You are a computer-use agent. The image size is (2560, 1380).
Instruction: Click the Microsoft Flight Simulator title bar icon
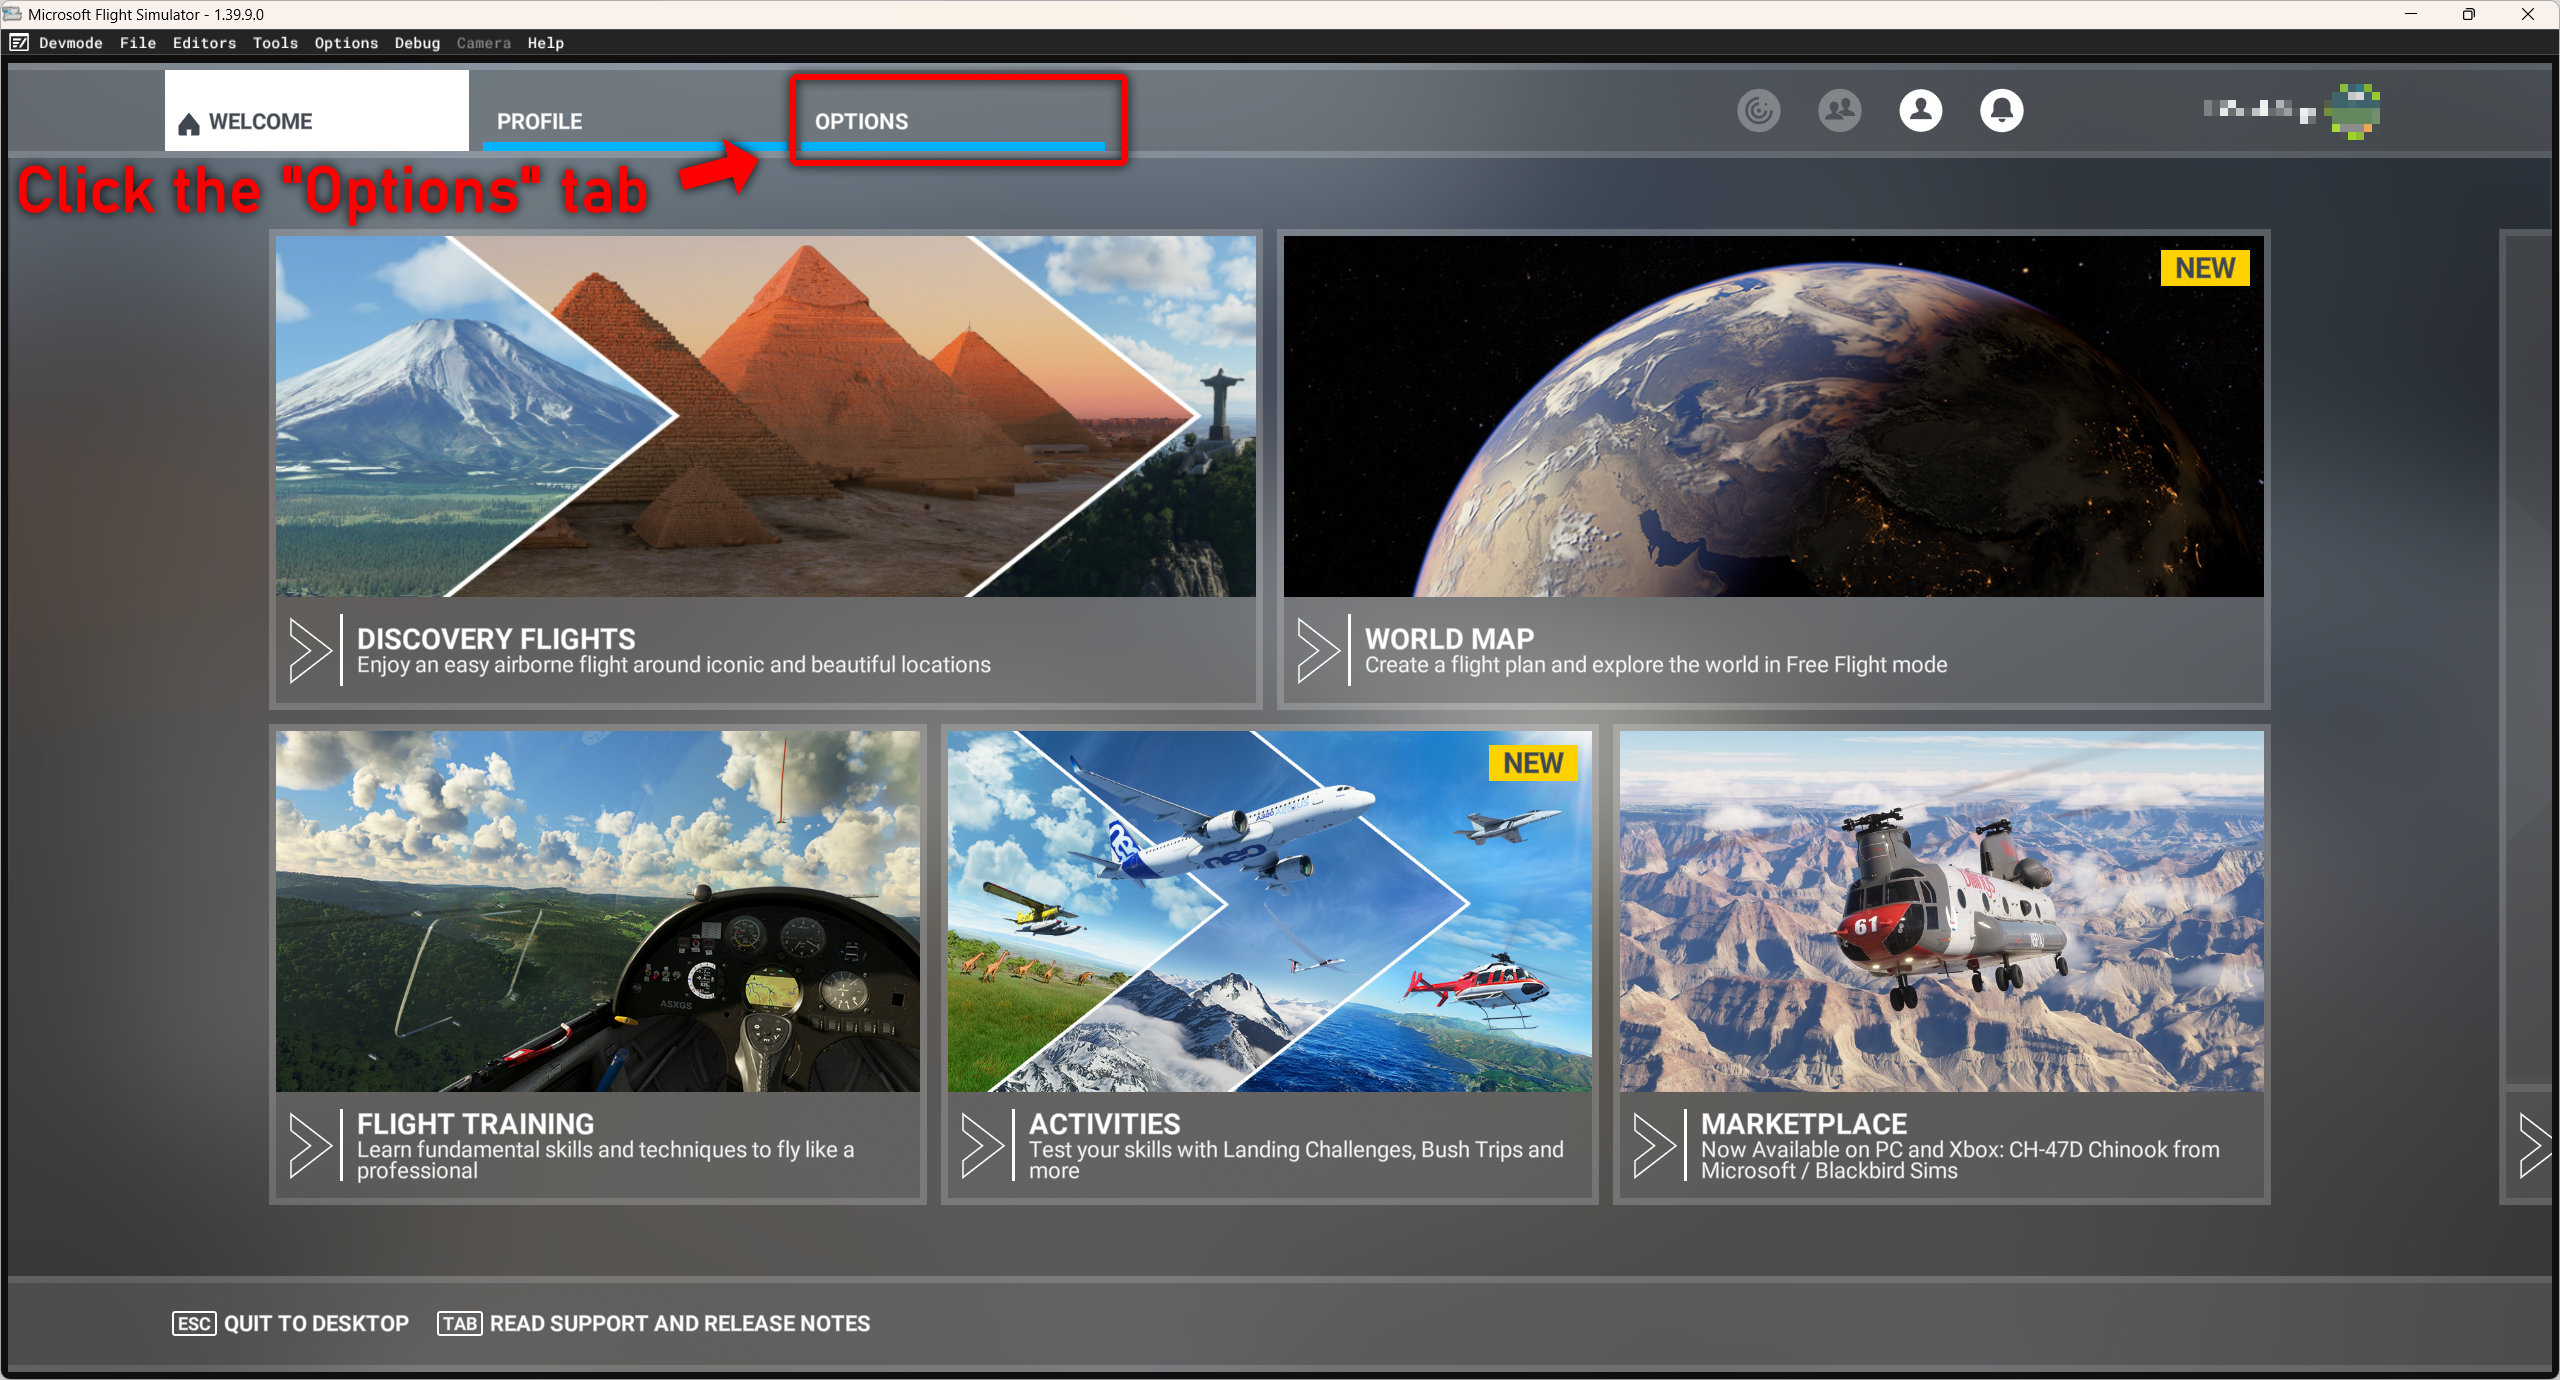tap(12, 14)
